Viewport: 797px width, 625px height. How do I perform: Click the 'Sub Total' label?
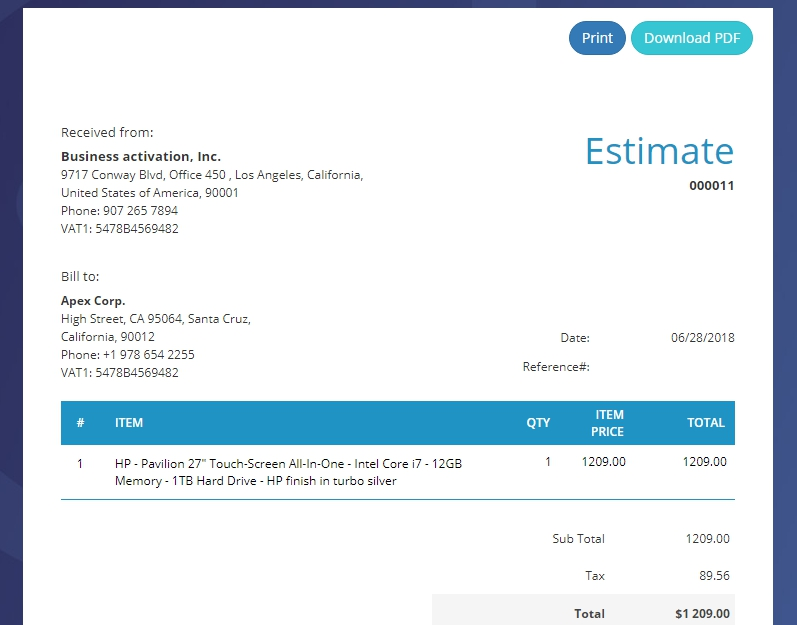[578, 539]
